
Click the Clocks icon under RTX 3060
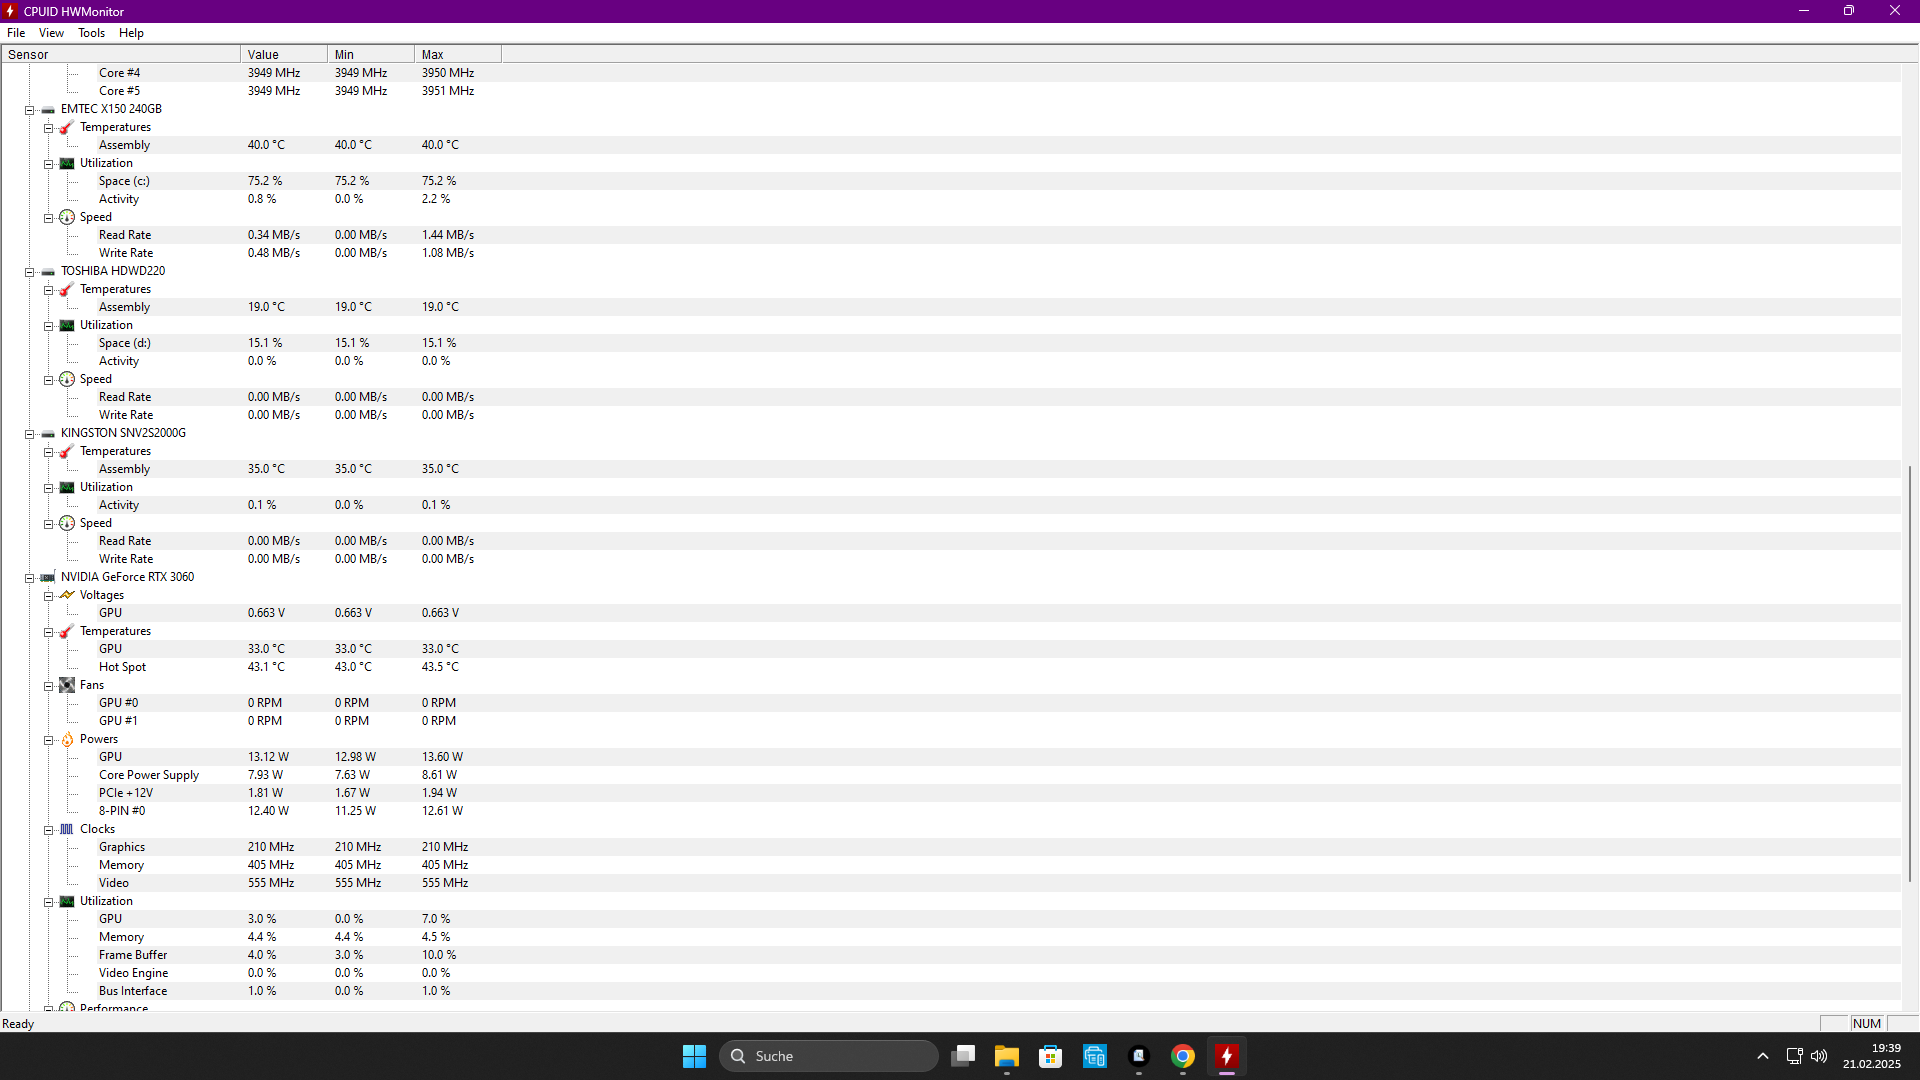67,829
